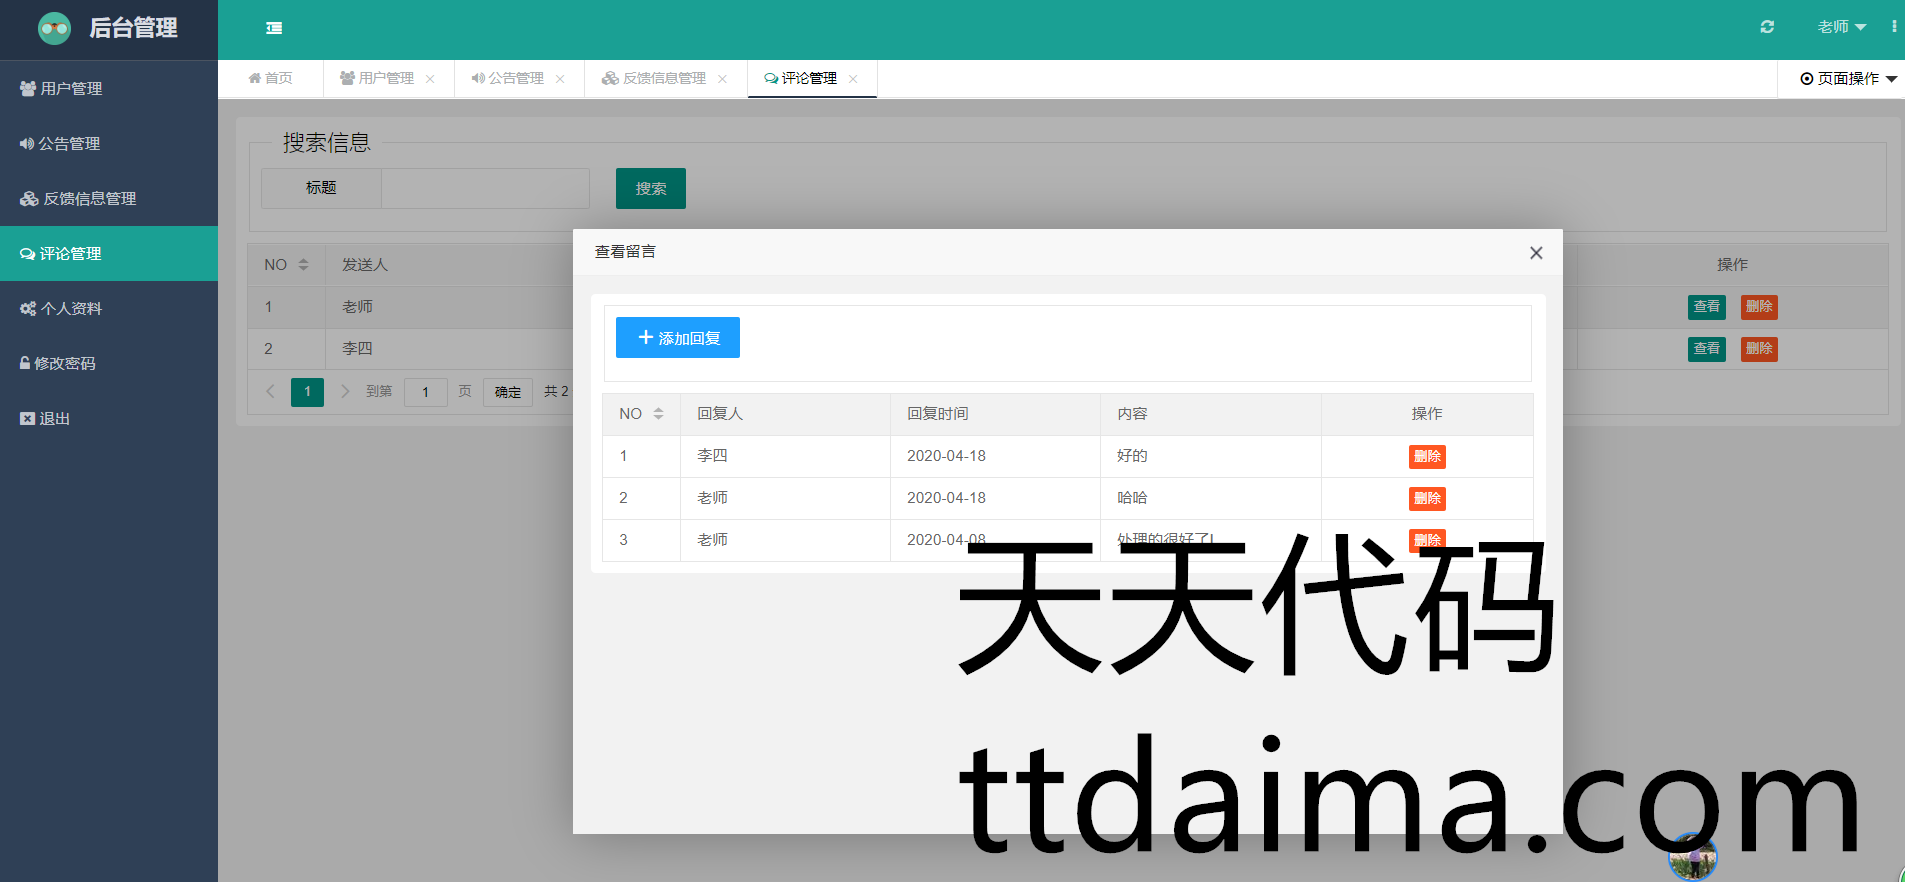Click the sidebar collapse menu icon
This screenshot has width=1905, height=882.
coord(274,28)
